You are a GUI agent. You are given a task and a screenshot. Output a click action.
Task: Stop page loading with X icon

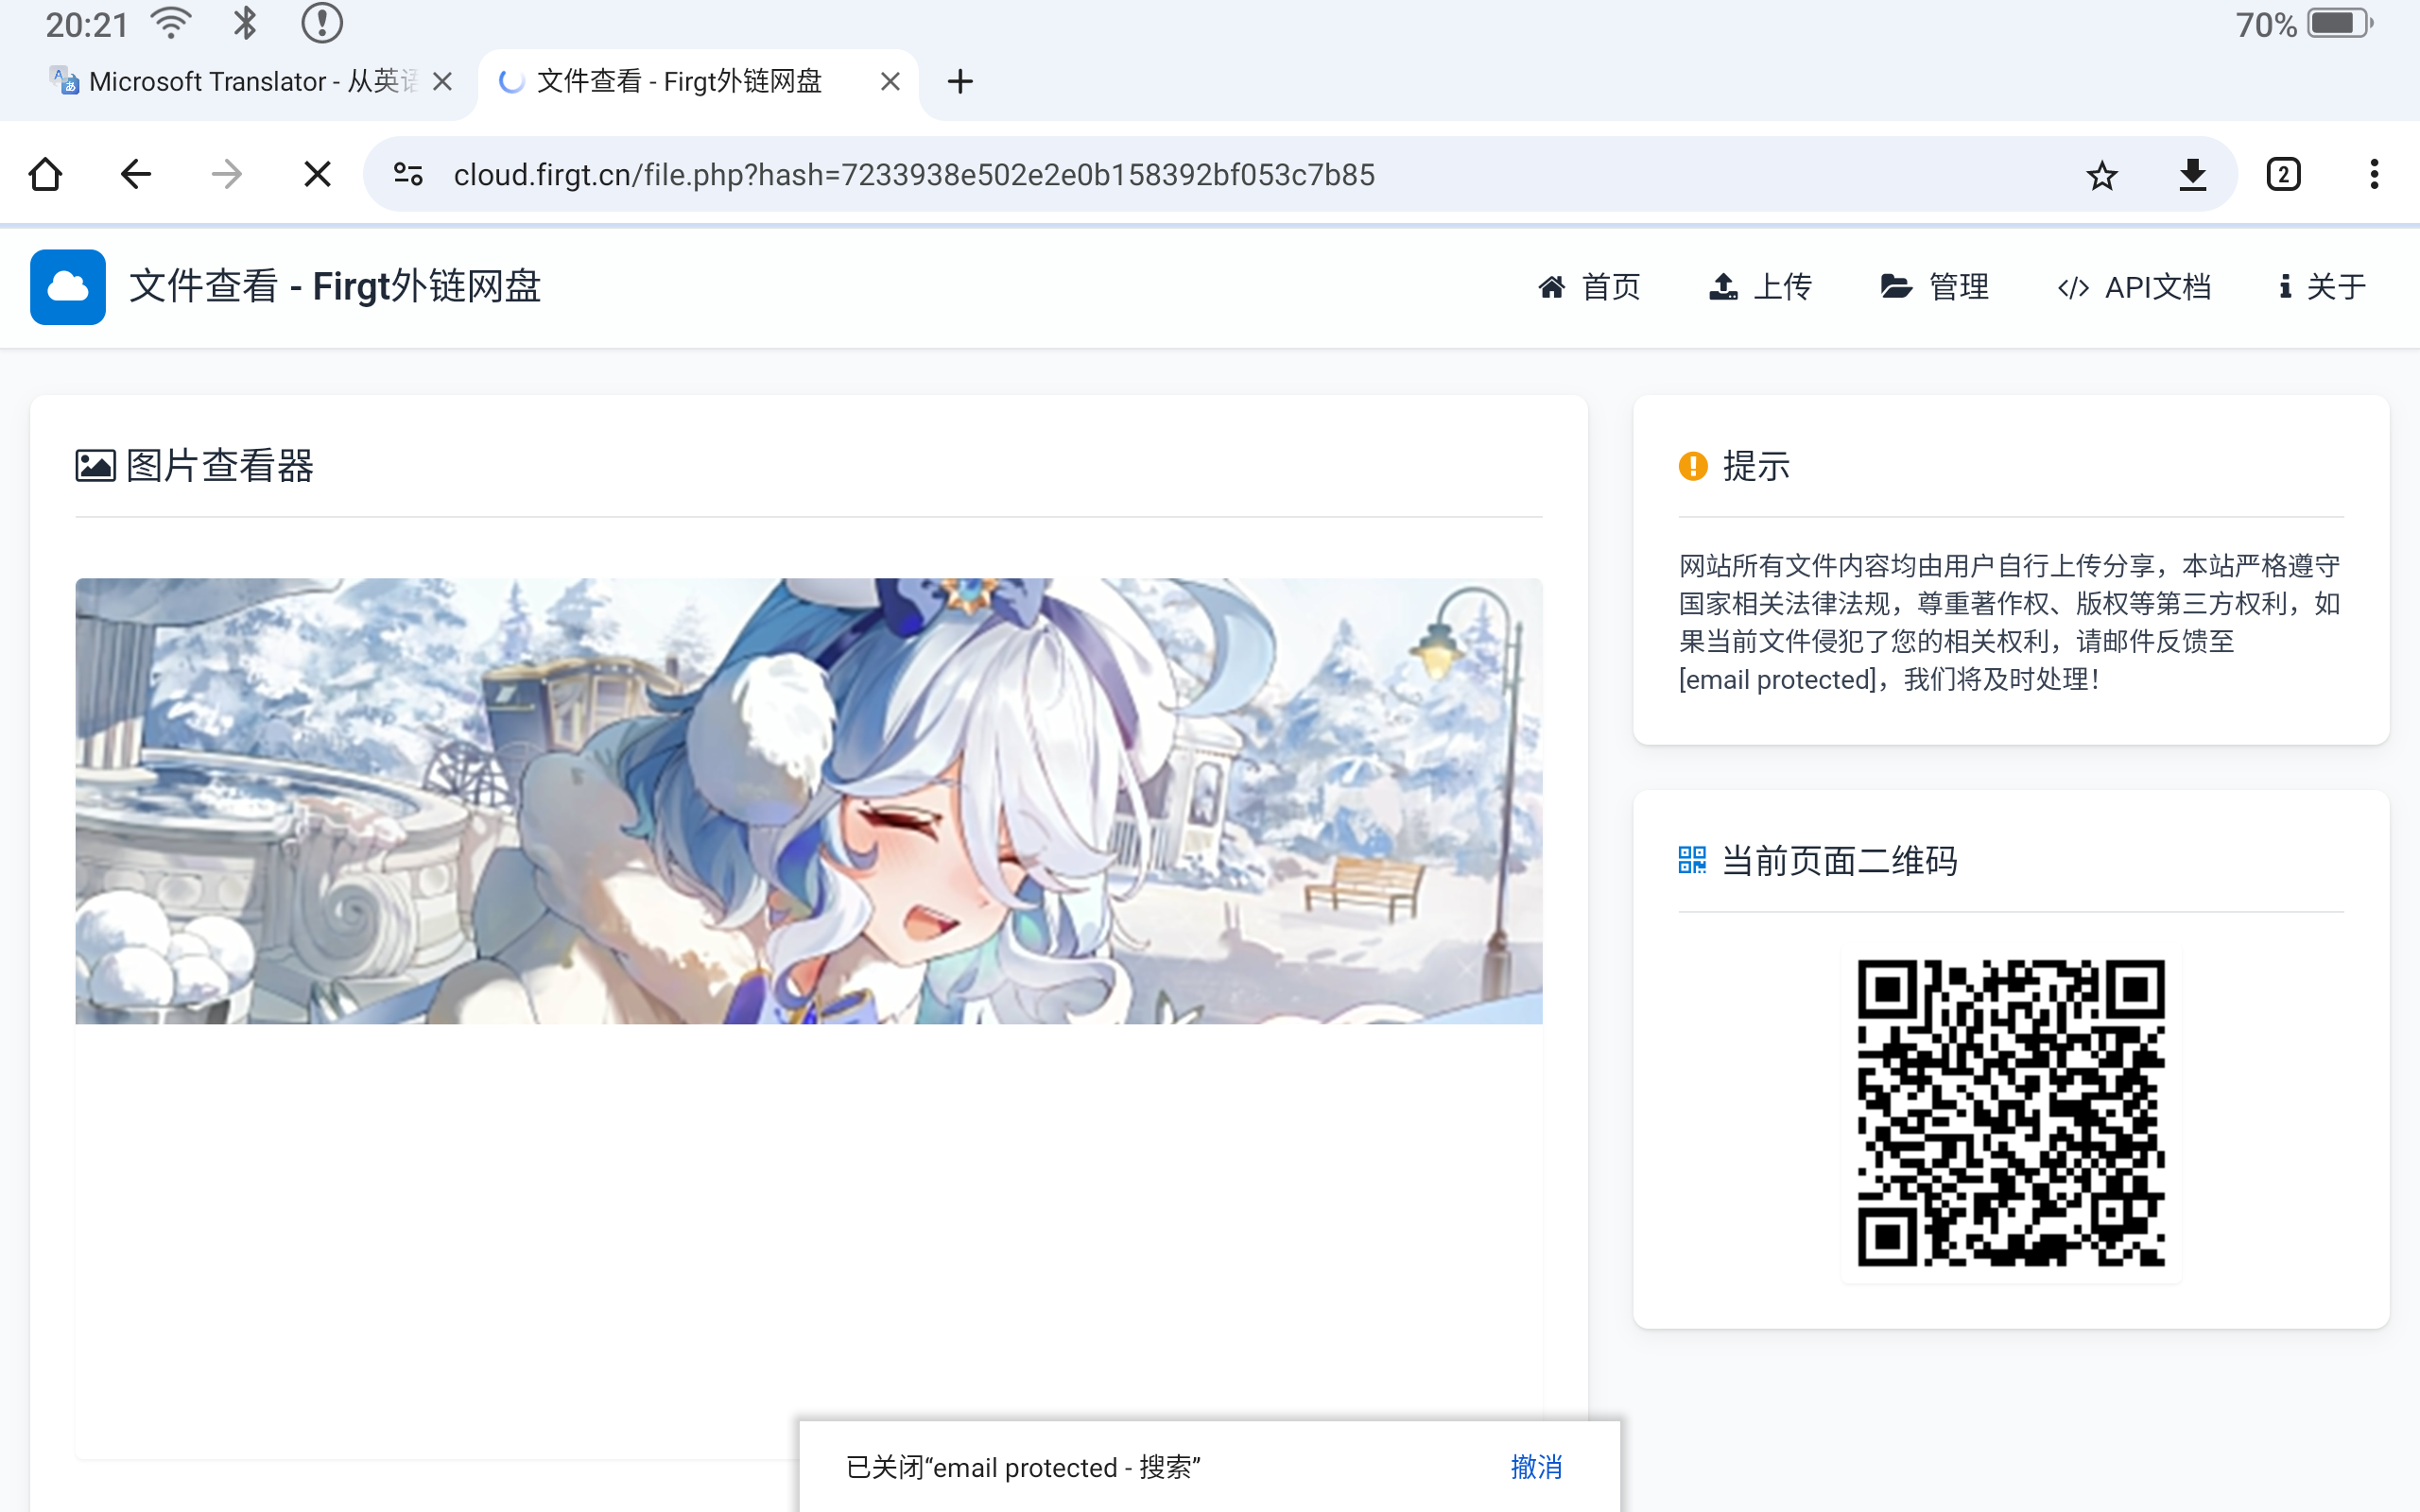317,175
